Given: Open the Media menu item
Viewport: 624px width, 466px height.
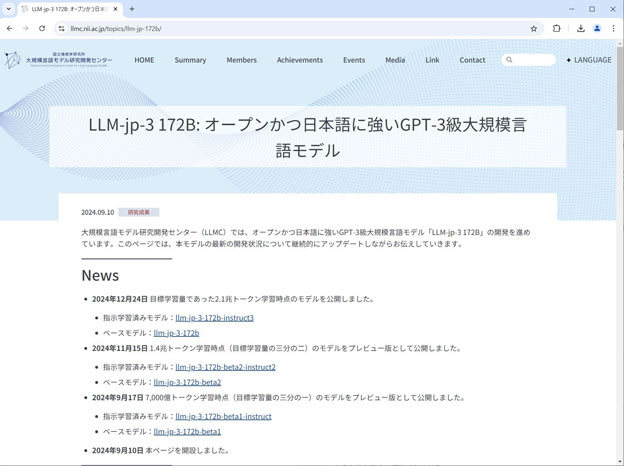Looking at the screenshot, I should pyautogui.click(x=395, y=60).
